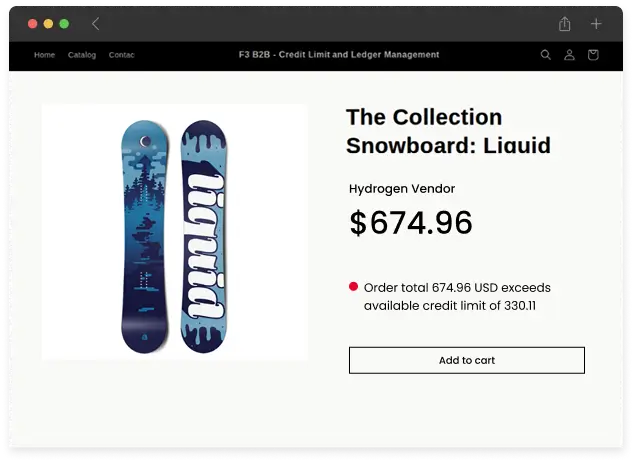Viewport: 634px width, 462px height.
Task: Open the store search icon
Action: (x=546, y=55)
